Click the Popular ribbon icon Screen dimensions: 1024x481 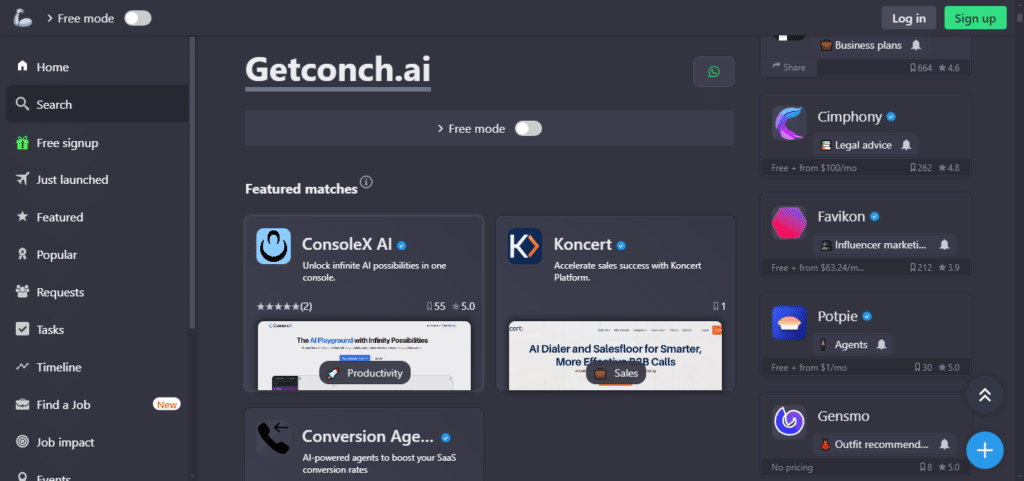point(23,255)
